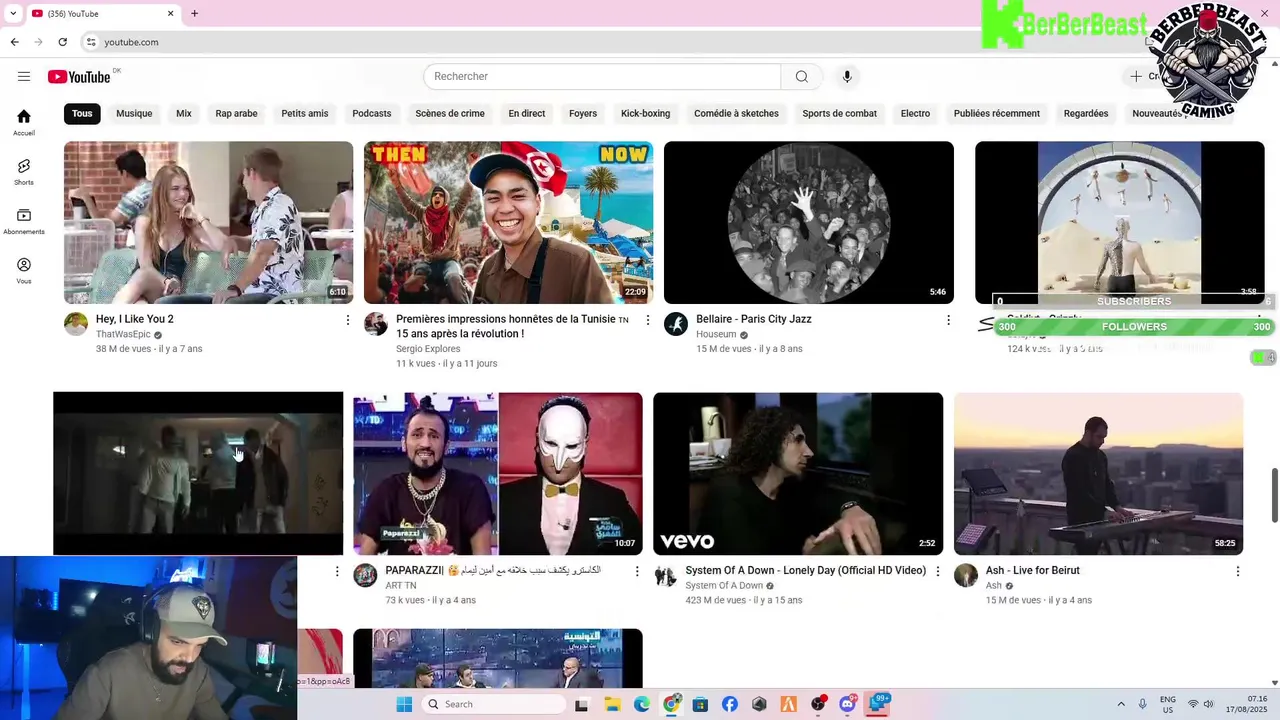Open the Ash Live for Beirut thumbnail

point(1098,473)
